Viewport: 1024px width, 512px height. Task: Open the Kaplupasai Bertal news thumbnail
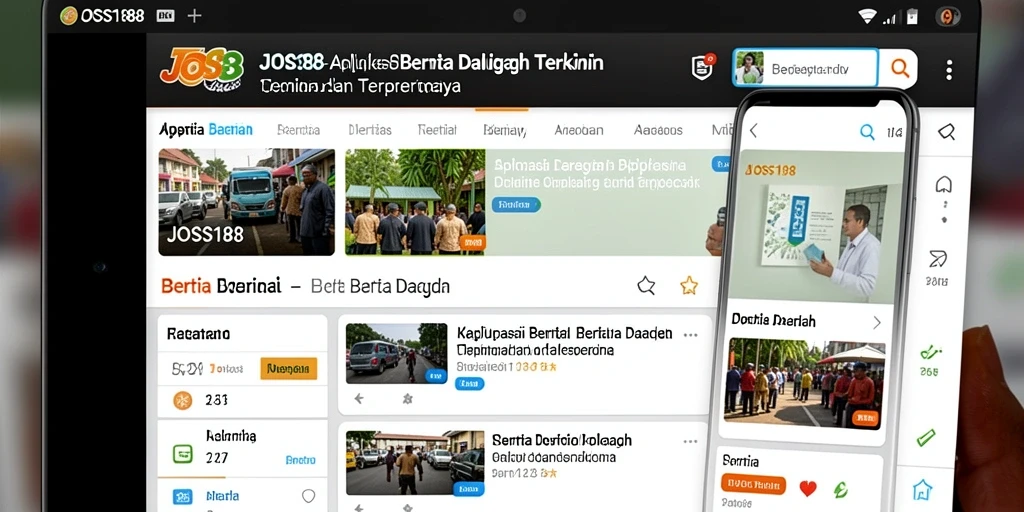coord(396,353)
